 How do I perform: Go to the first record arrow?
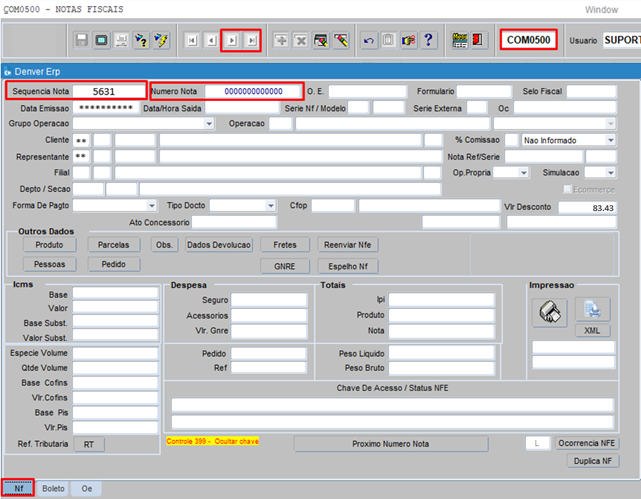pyautogui.click(x=191, y=40)
